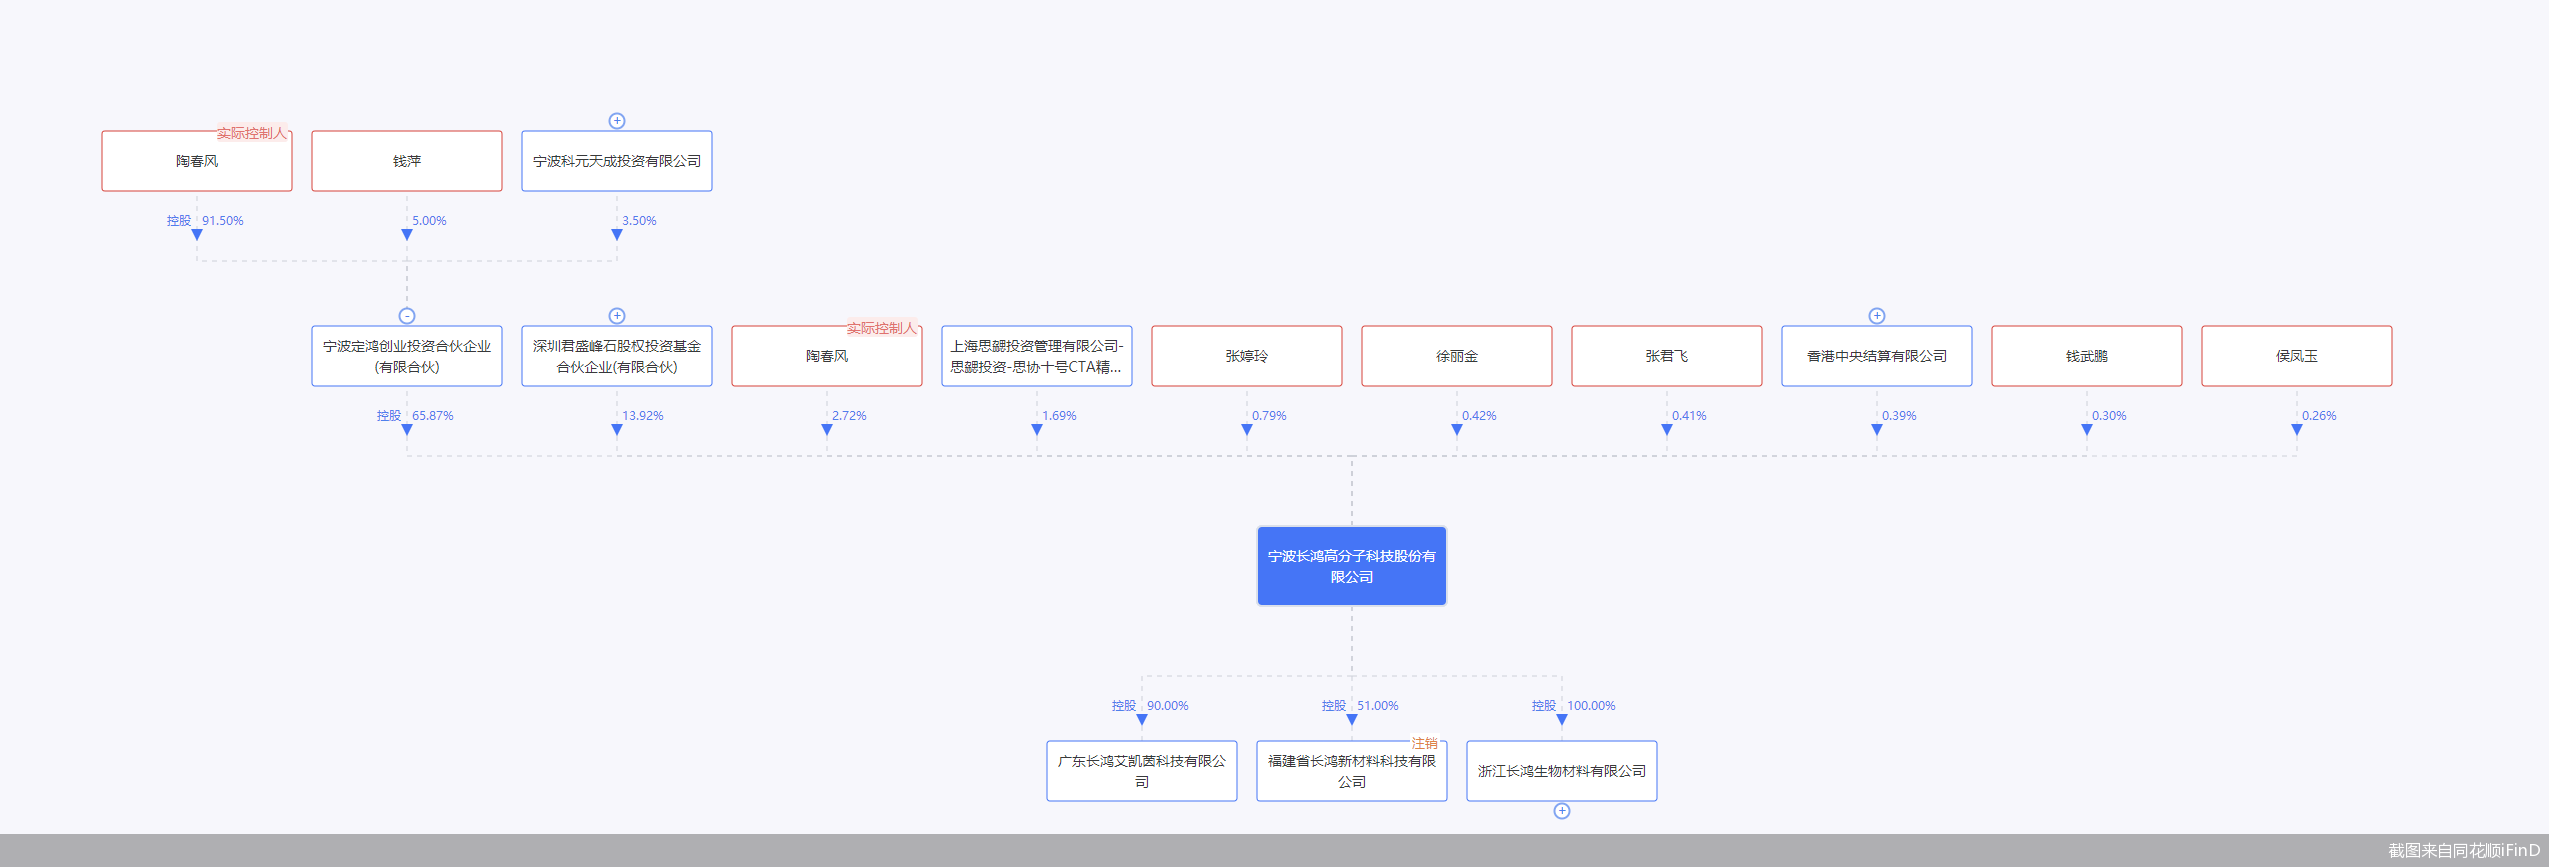Click the 90.00% holding label above 广东长鸿艾凯茵
Viewport: 2549px width, 867px height.
[x=1168, y=706]
